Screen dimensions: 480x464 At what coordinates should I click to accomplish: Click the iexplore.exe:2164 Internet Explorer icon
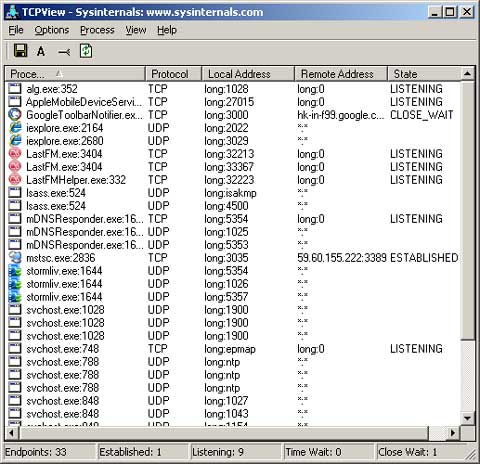[15, 128]
